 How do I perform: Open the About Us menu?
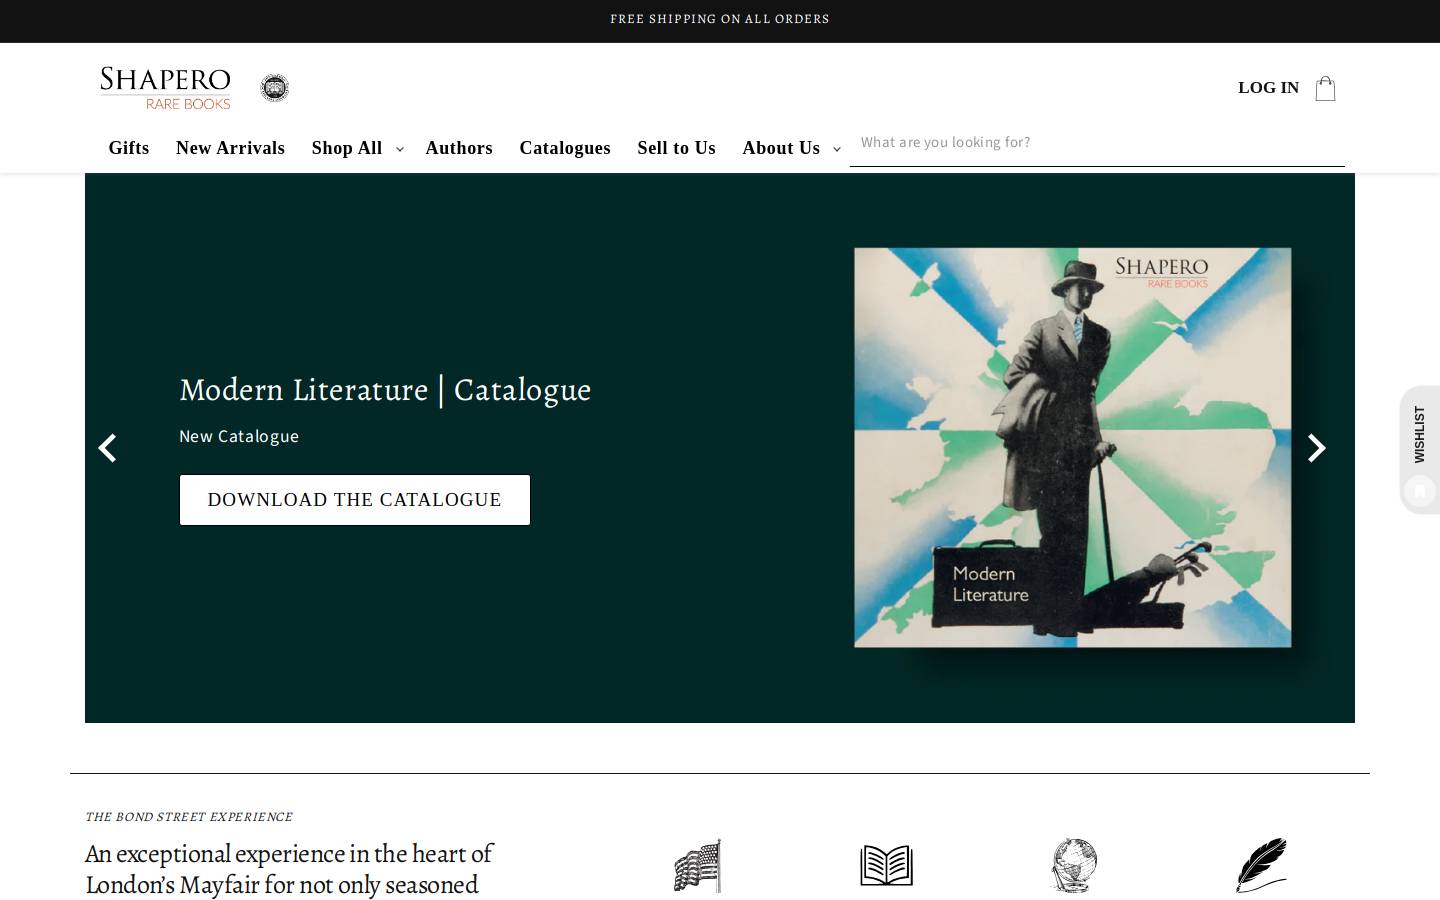coord(781,148)
